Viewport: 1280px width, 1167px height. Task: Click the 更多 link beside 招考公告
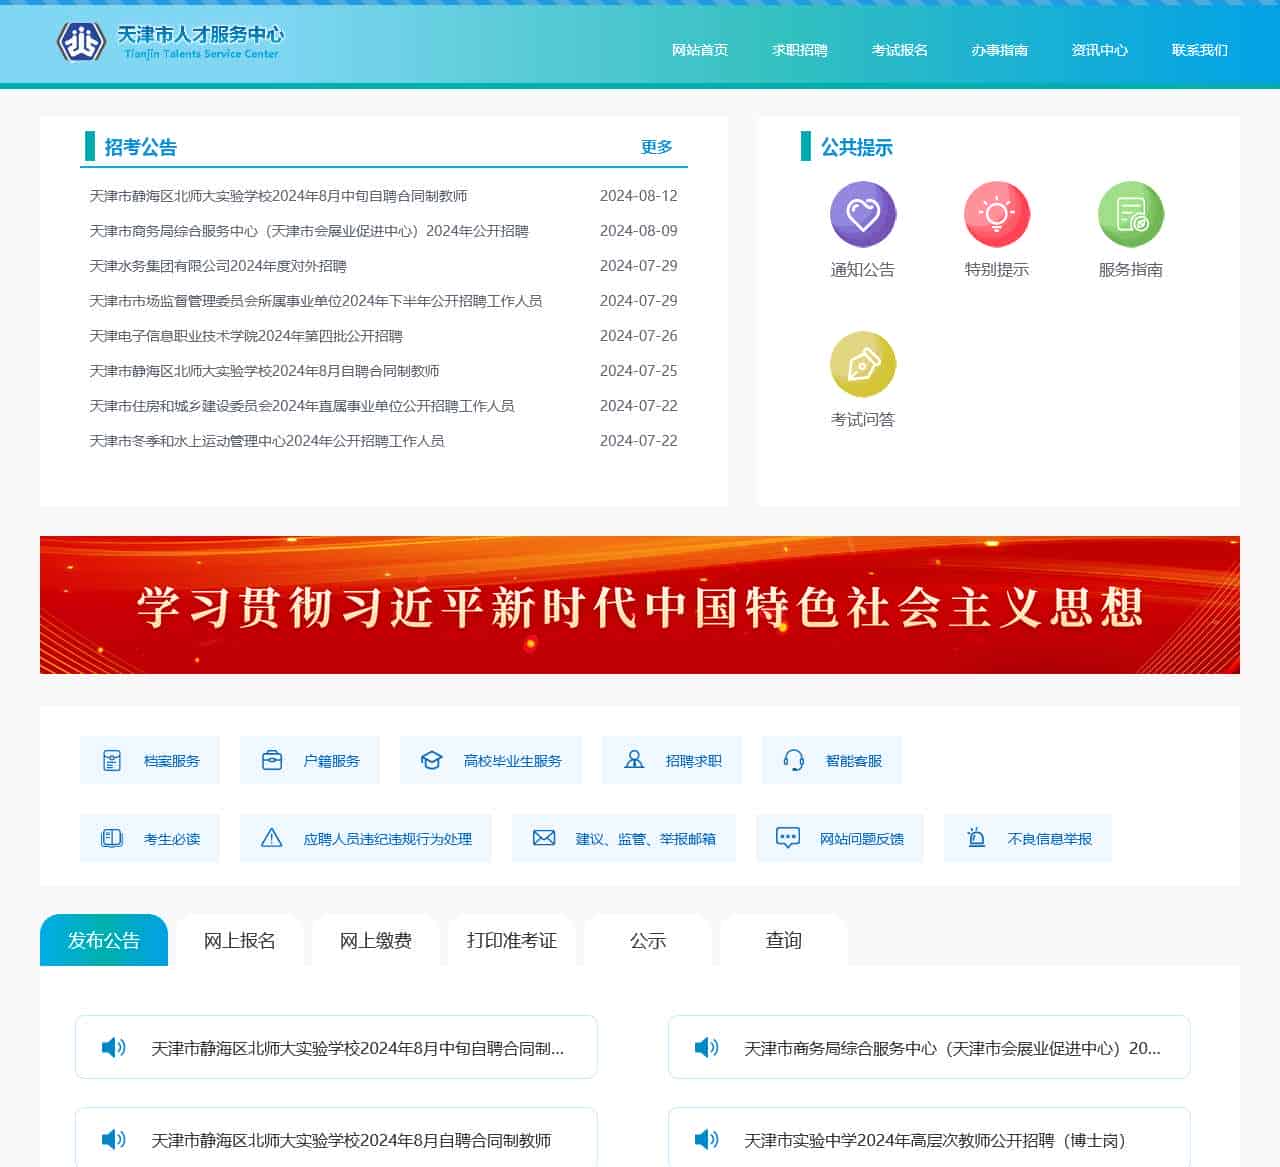[x=657, y=146]
